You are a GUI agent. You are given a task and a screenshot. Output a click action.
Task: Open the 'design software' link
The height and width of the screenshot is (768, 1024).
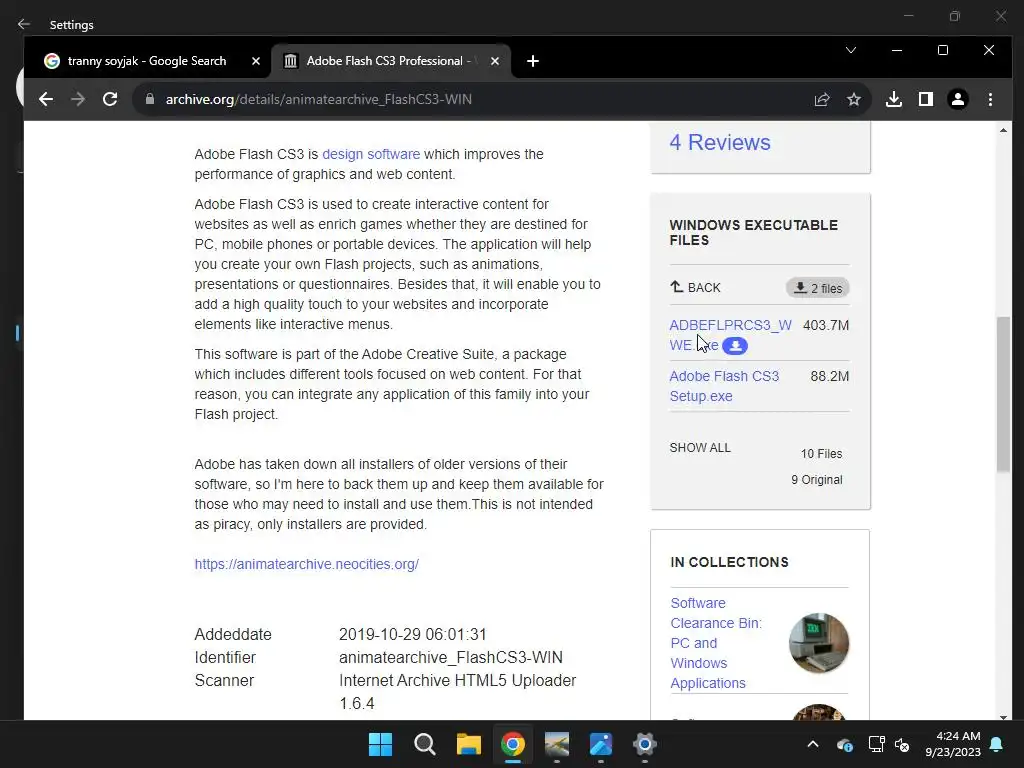[x=371, y=154]
